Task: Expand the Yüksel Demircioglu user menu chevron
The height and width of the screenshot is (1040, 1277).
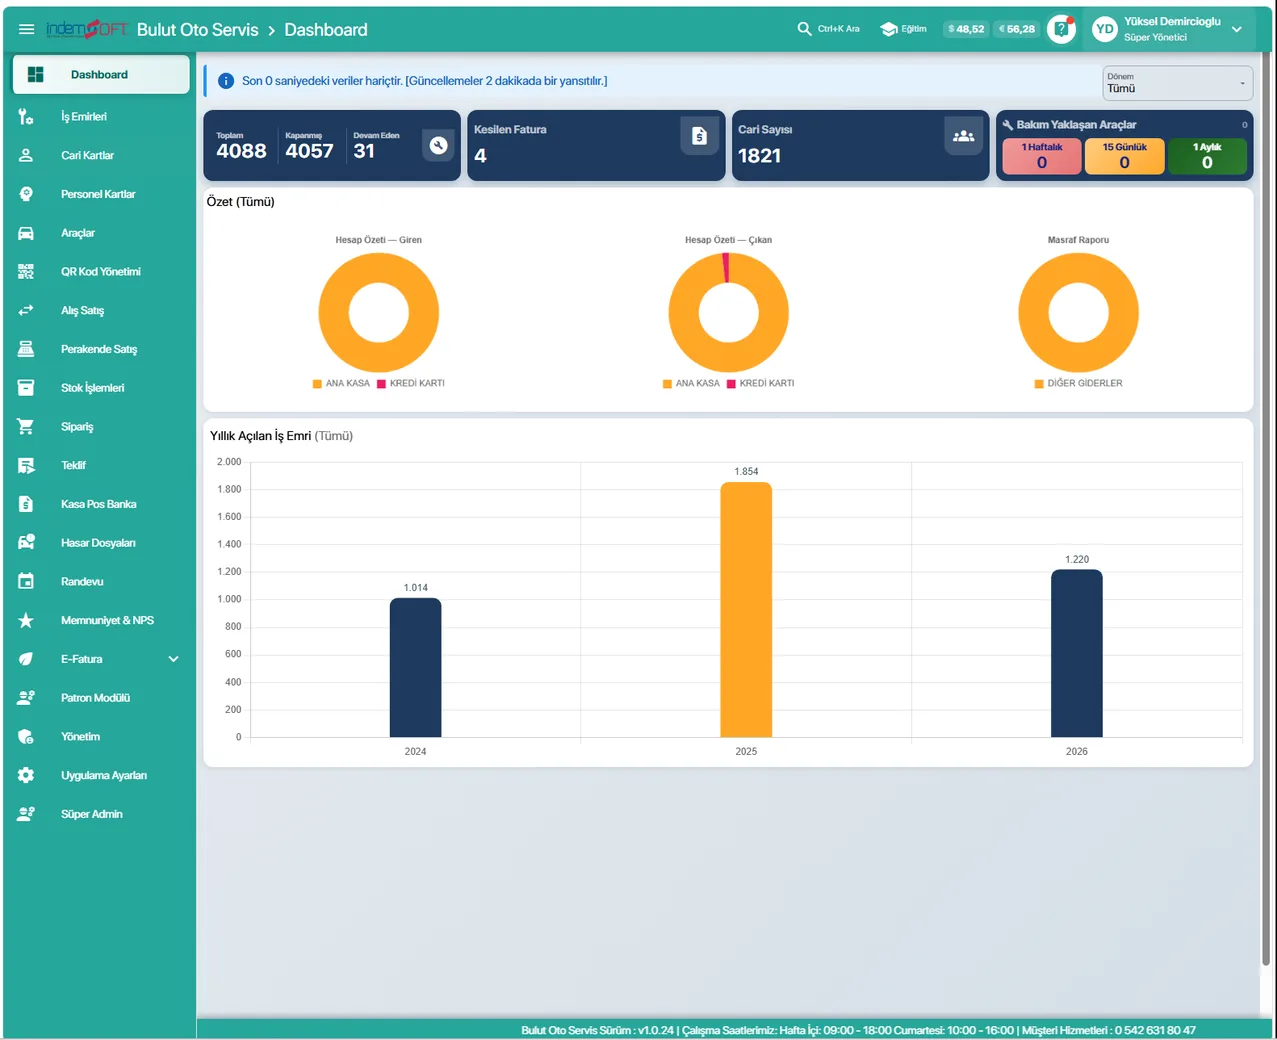Action: click(1237, 30)
